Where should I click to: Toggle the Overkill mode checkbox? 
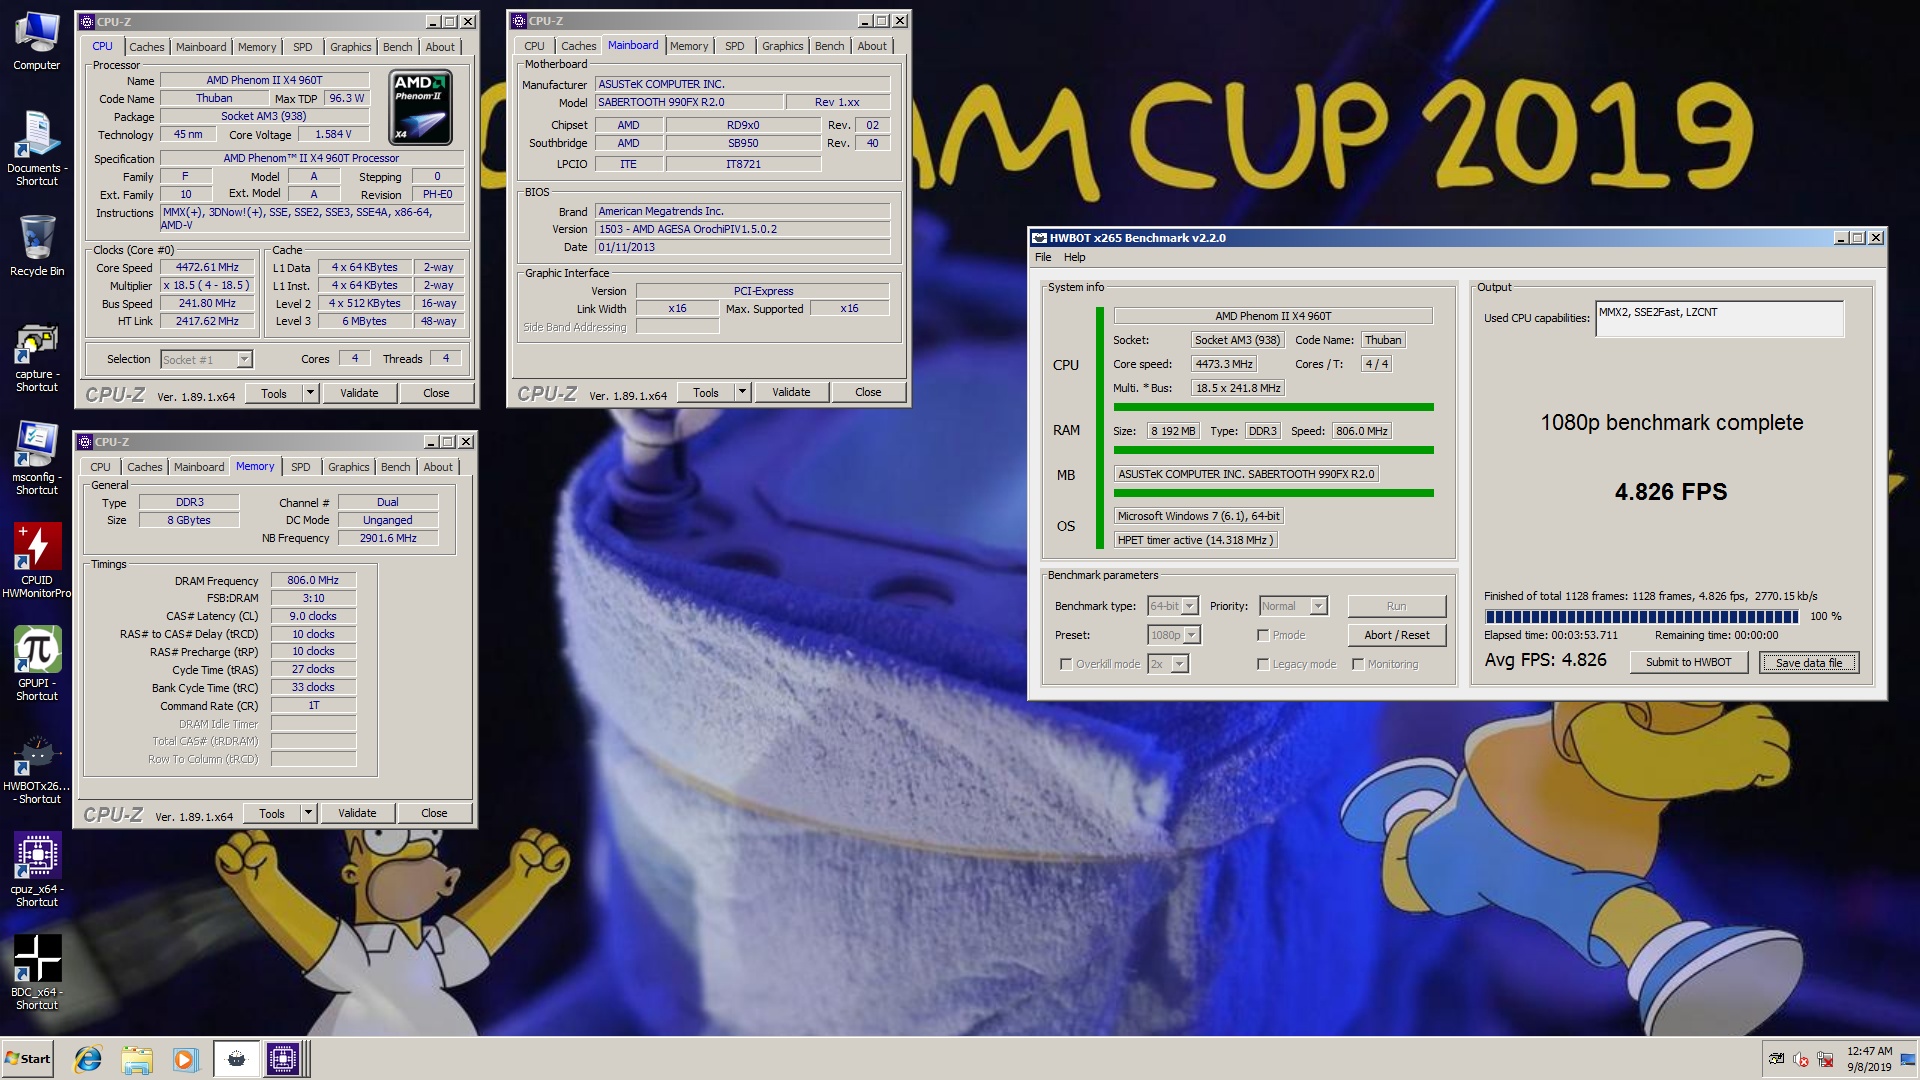1066,664
